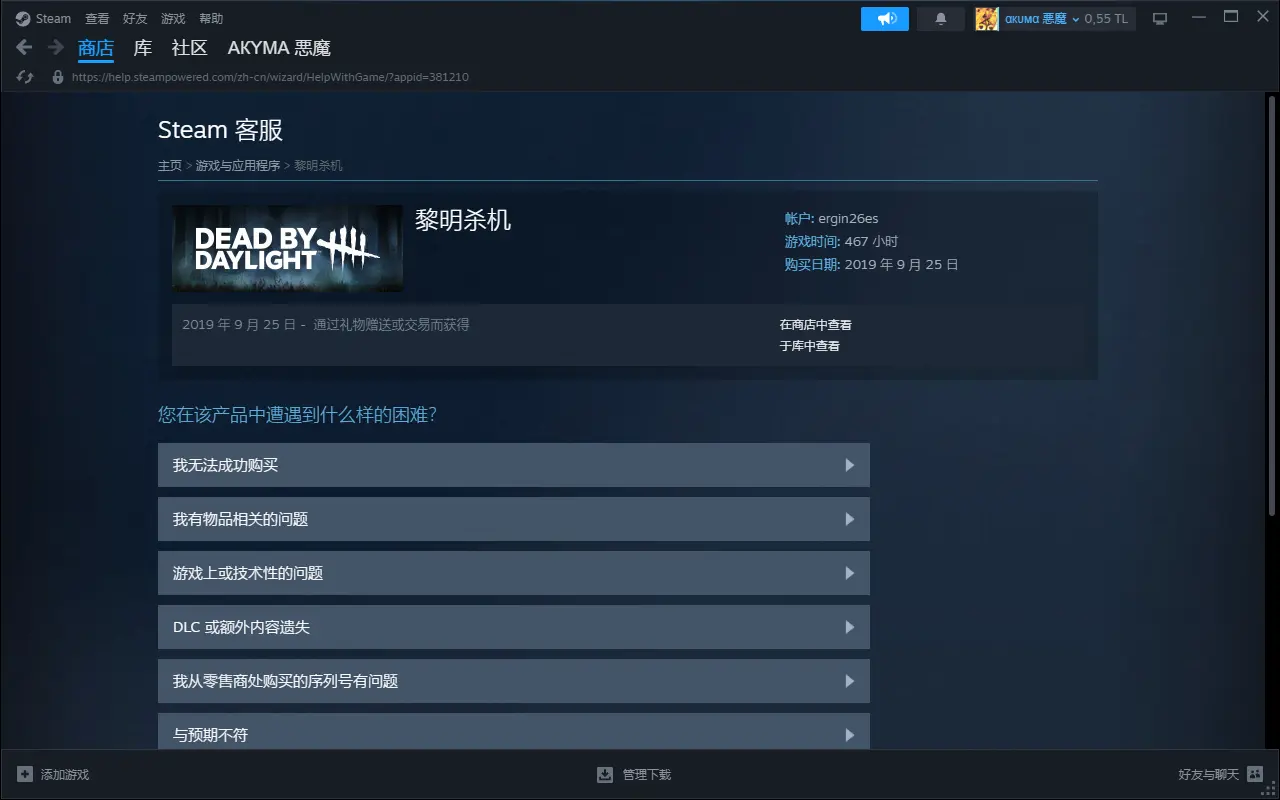Expand 我从零售商处购买的序列号有问题 option
Screen dimensions: 1280x800
coord(514,681)
